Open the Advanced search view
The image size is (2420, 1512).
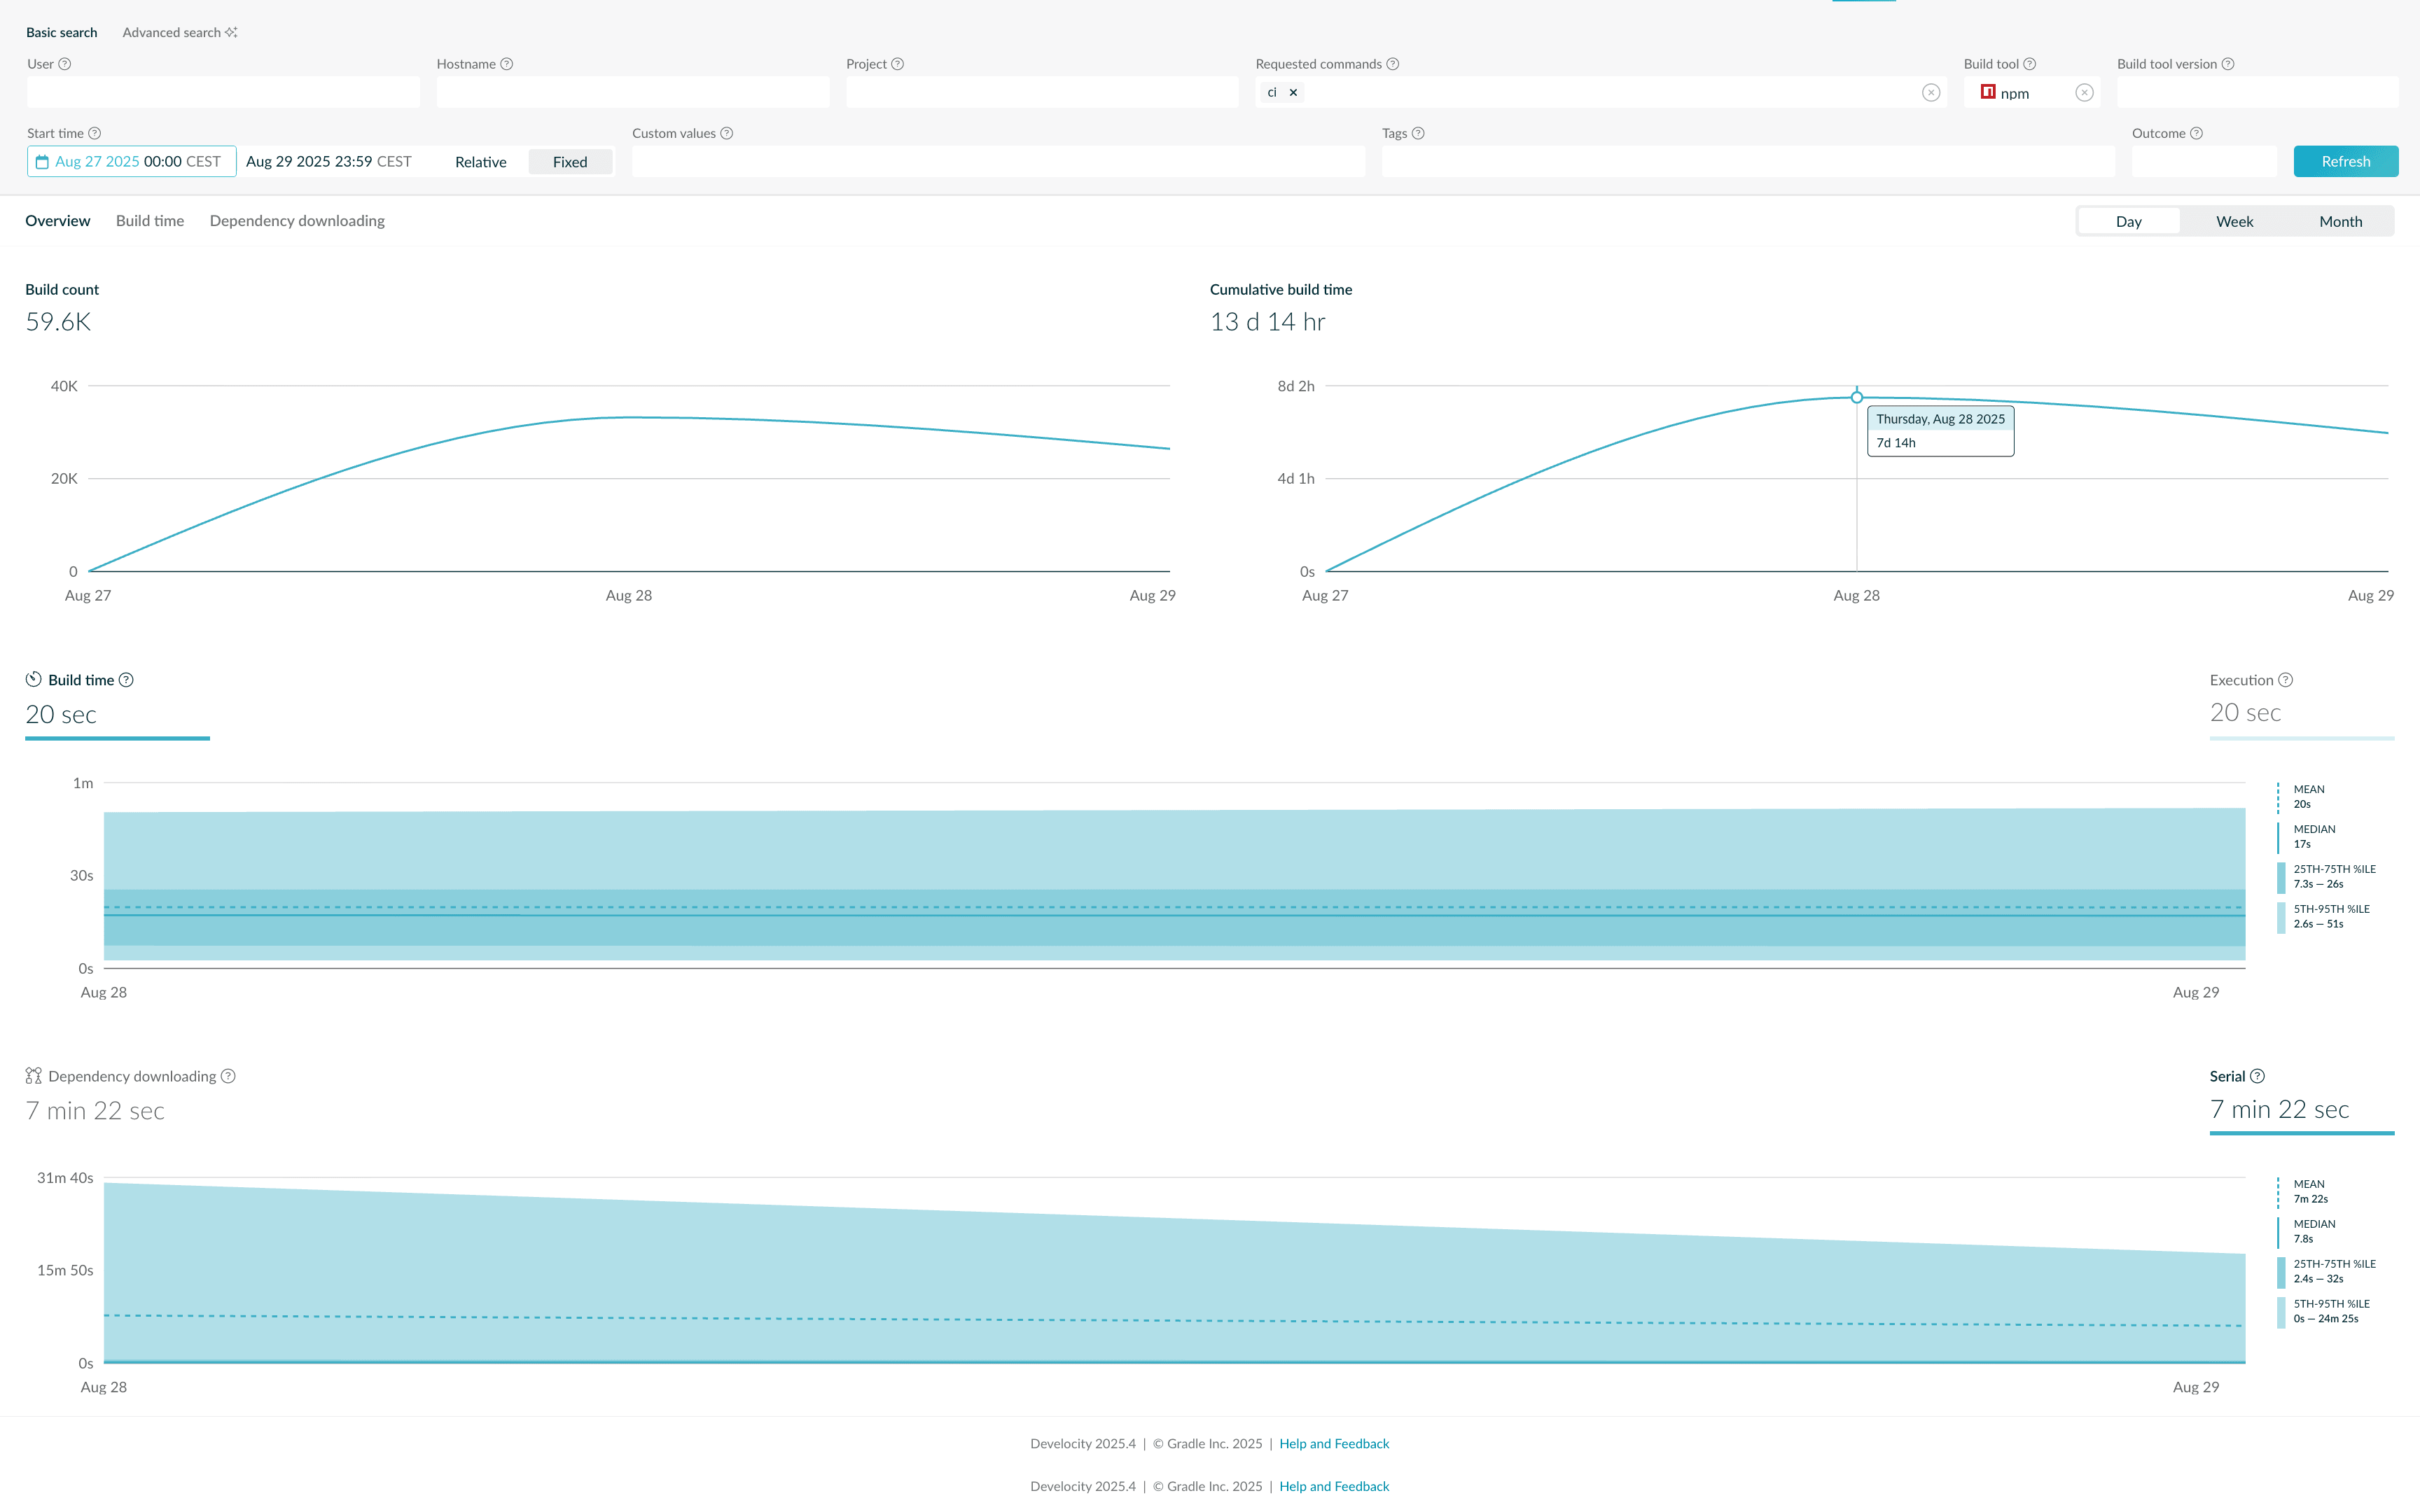(172, 32)
